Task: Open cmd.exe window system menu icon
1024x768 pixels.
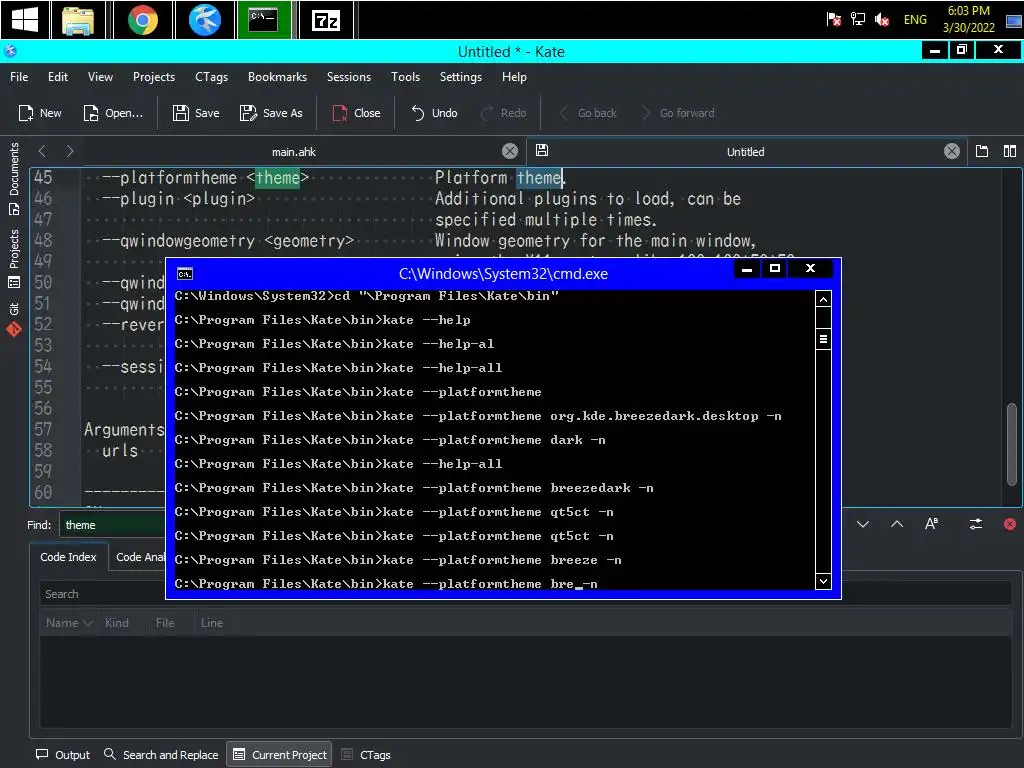Action: (185, 274)
